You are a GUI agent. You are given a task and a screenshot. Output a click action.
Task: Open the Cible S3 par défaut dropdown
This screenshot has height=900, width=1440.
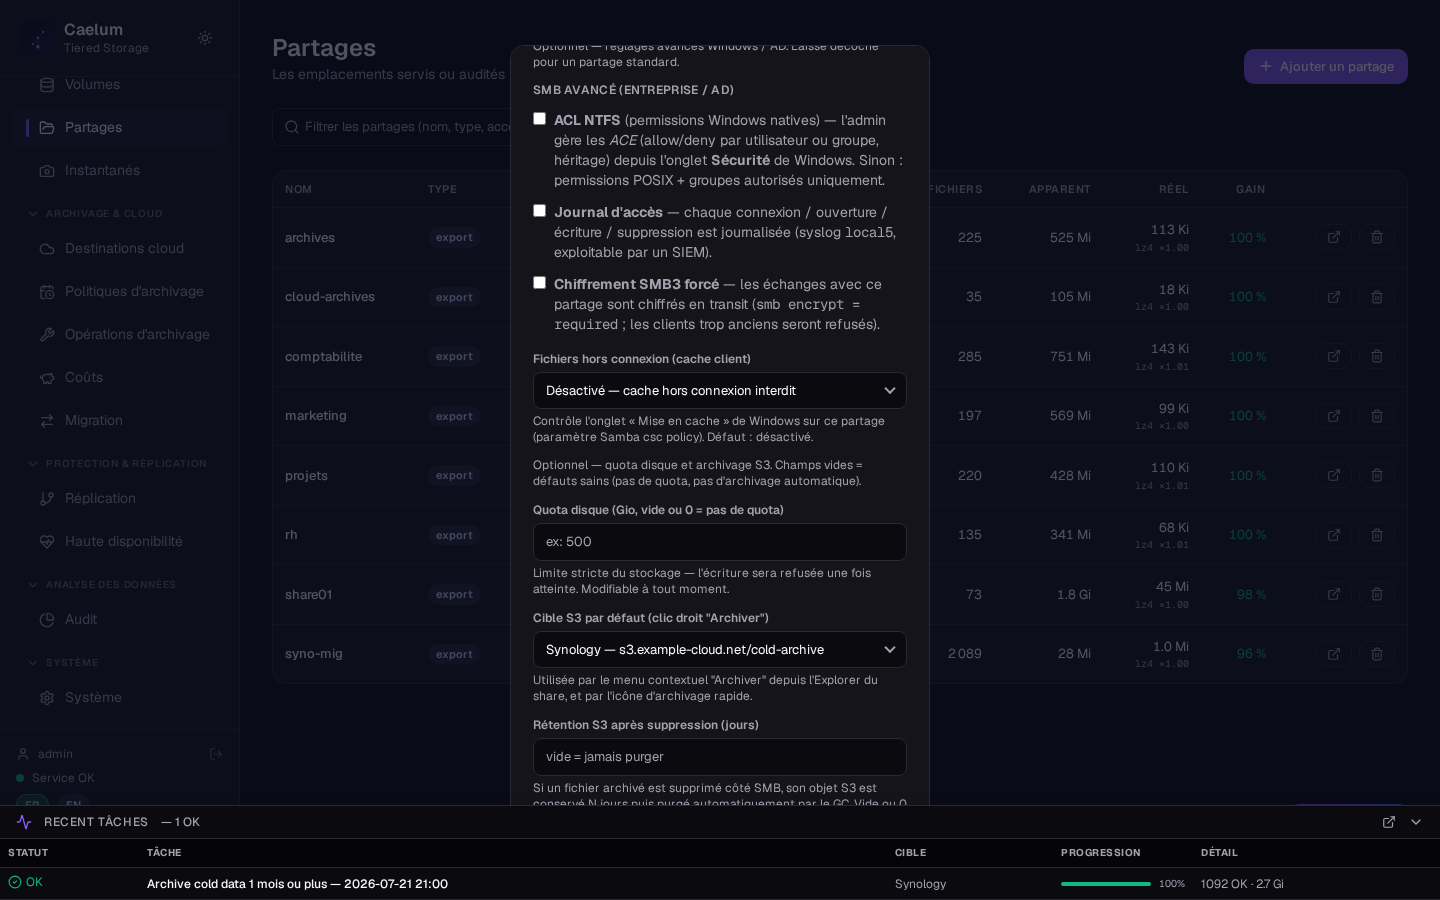tap(720, 650)
